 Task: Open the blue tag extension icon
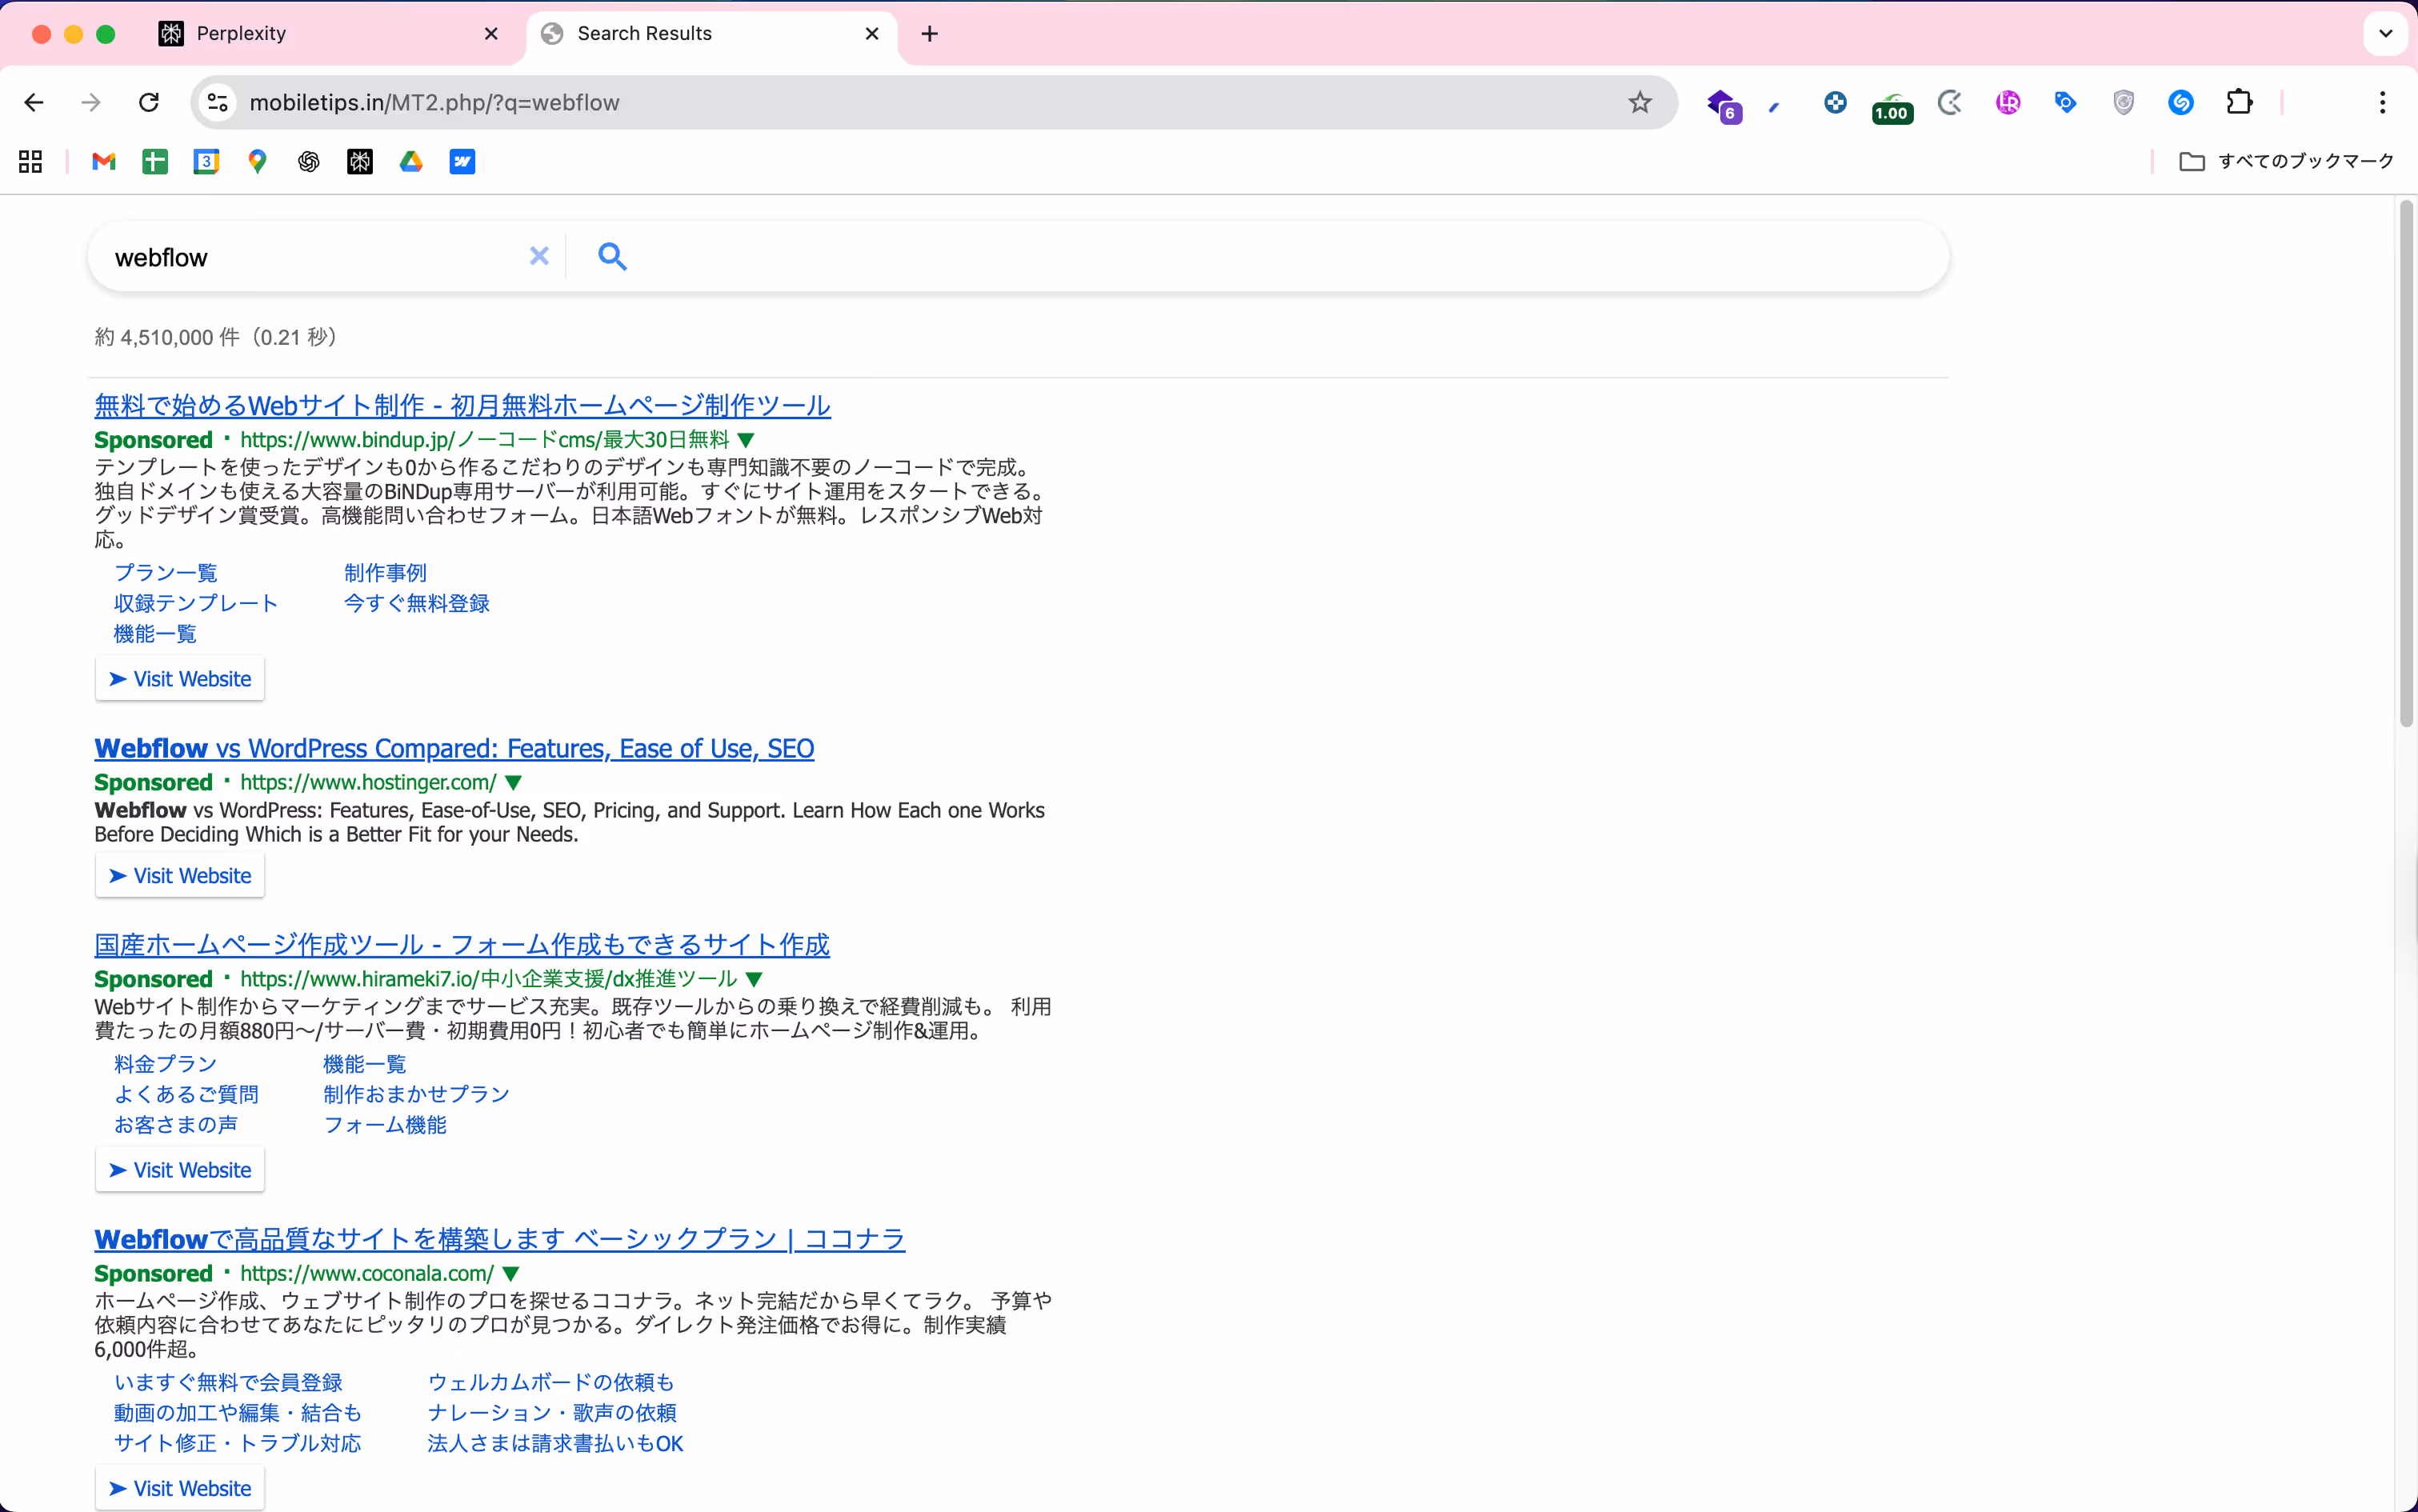click(2066, 102)
